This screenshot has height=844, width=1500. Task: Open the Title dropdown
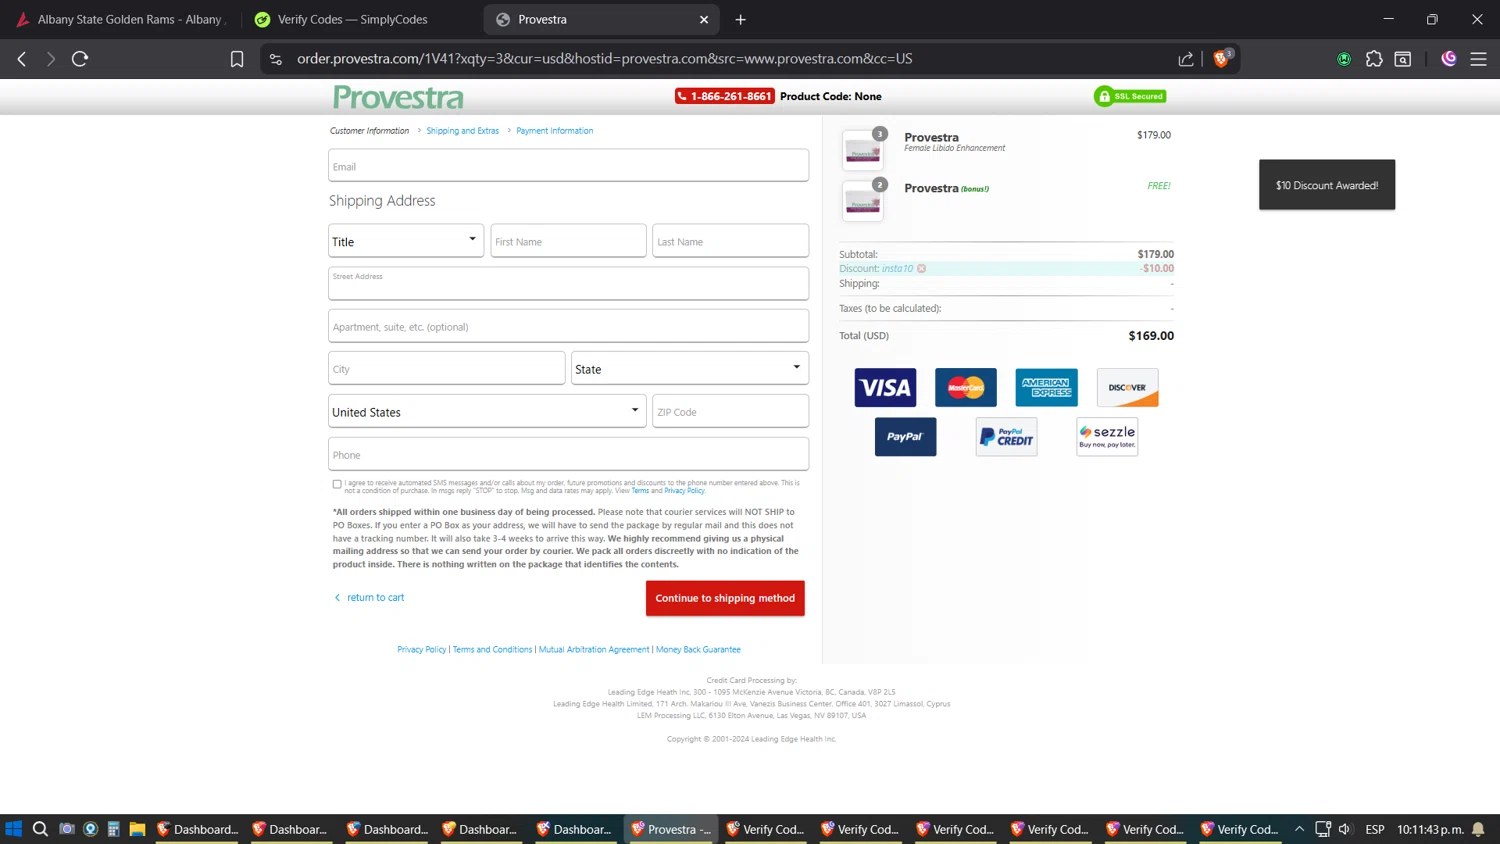[x=406, y=241]
